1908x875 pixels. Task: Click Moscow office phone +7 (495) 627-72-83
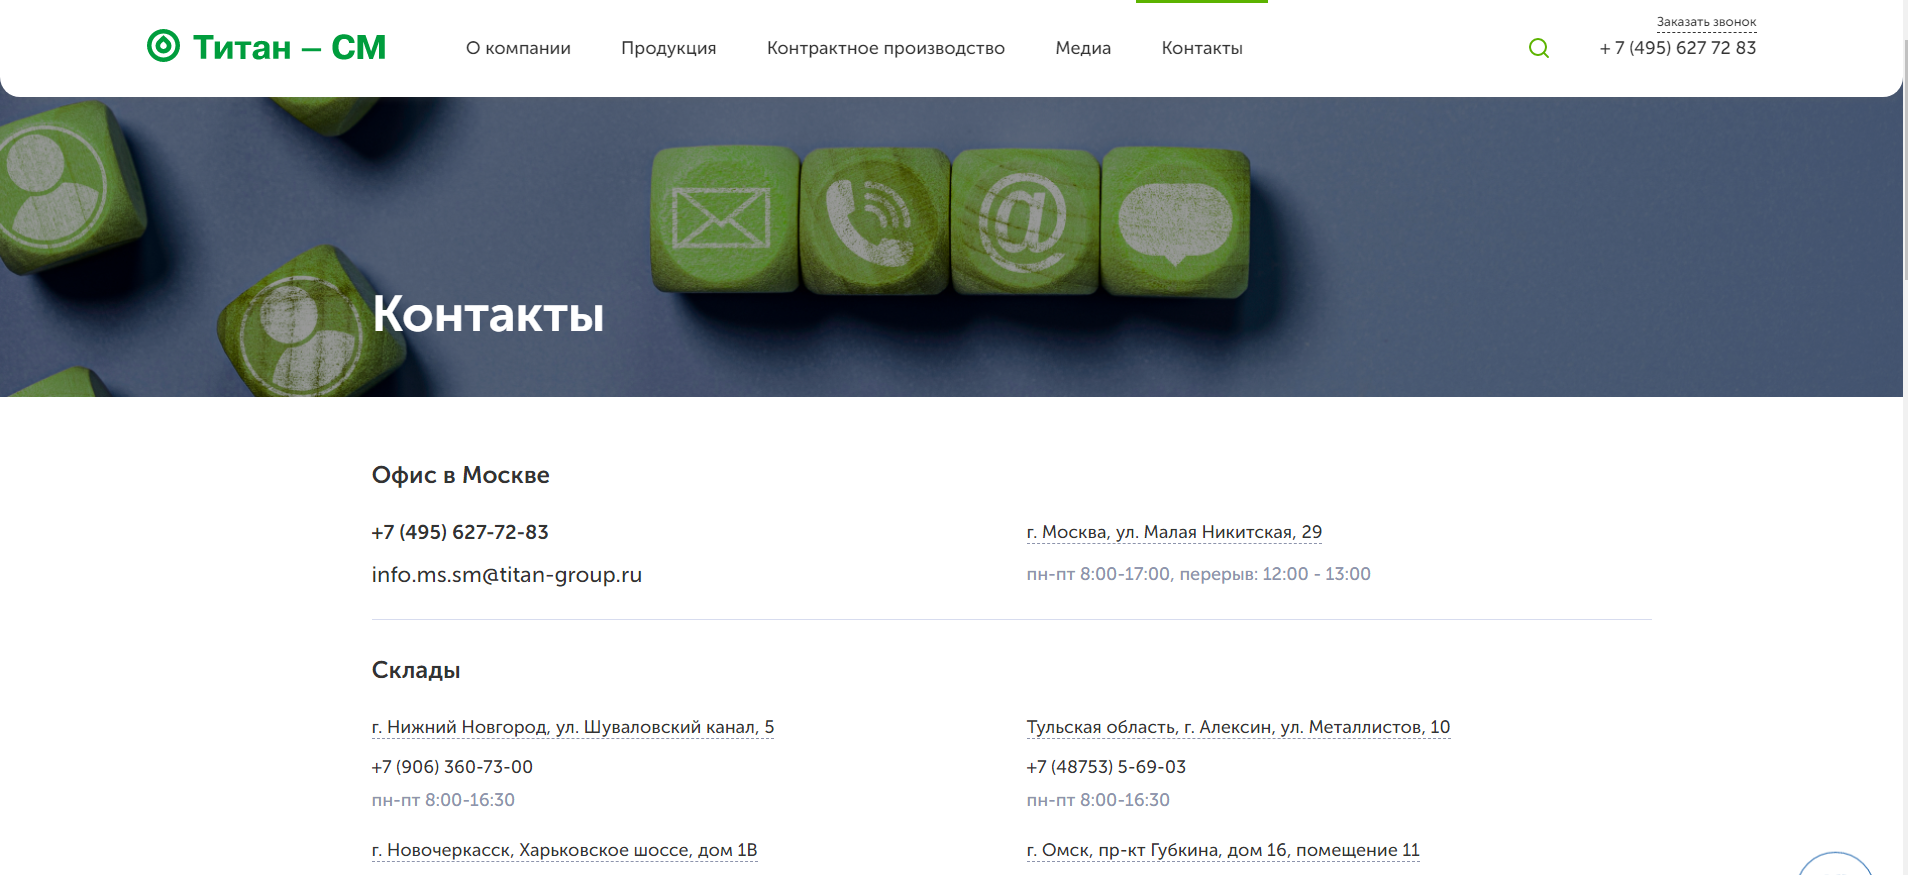pyautogui.click(x=460, y=532)
